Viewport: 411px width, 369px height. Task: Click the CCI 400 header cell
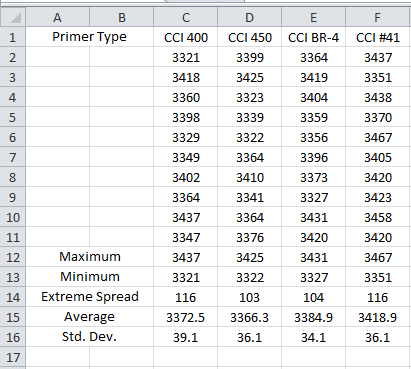coord(186,37)
